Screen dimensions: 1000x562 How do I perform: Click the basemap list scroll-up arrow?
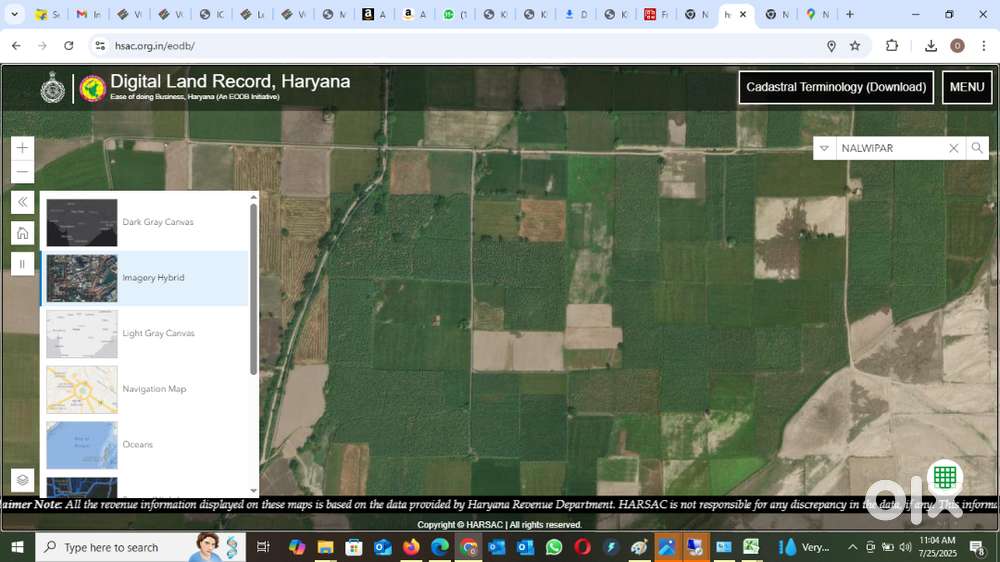[x=254, y=197]
